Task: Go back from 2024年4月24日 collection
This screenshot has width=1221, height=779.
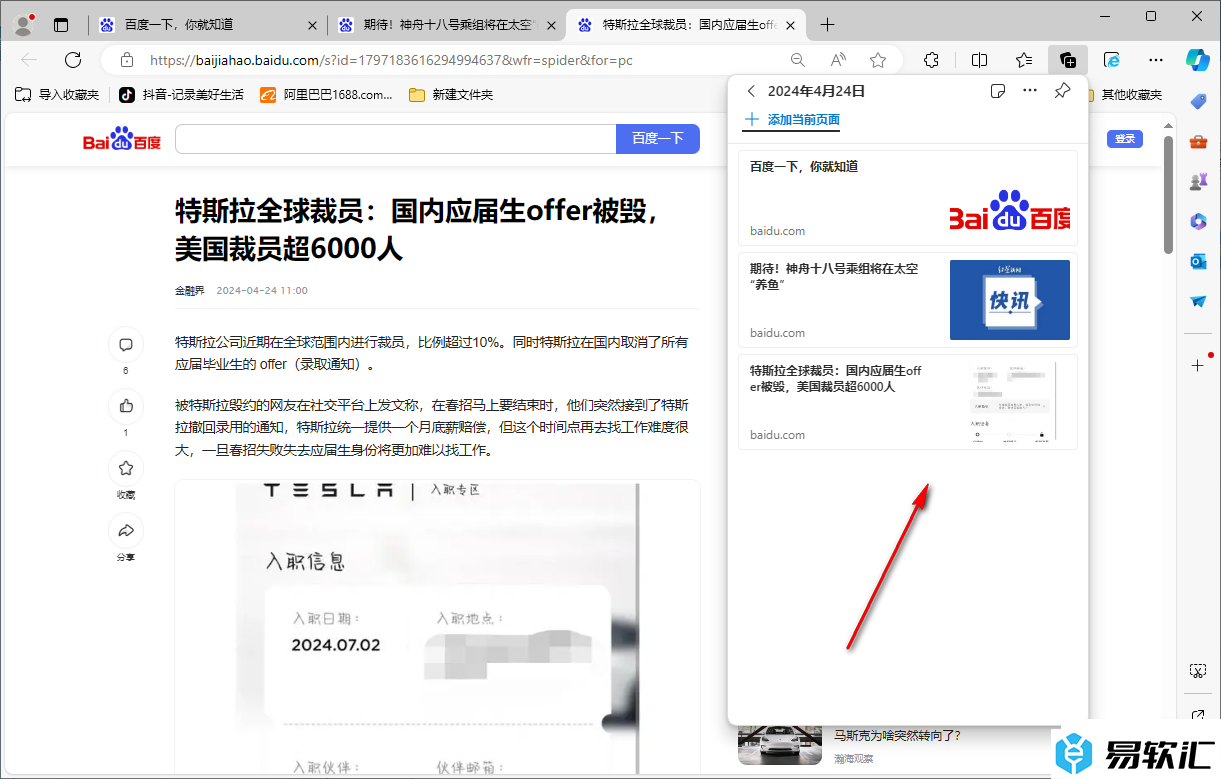Action: pos(752,91)
